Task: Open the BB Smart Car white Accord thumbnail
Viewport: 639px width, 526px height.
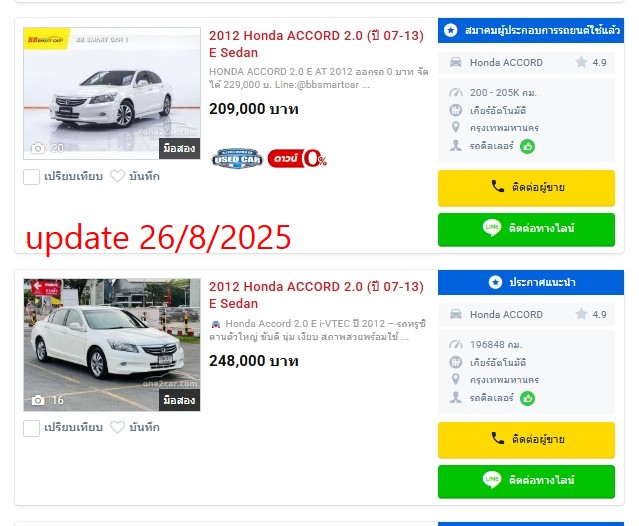Action: (112, 93)
